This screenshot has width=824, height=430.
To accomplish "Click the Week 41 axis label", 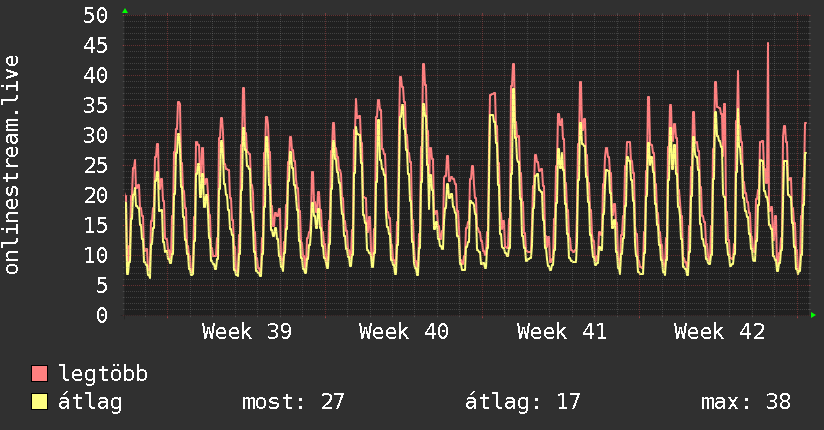I will click(561, 332).
